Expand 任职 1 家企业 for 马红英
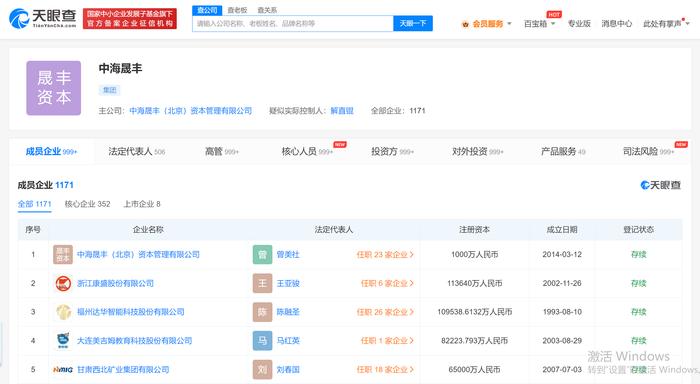Screen dimensions: 700x384 pos(387,340)
